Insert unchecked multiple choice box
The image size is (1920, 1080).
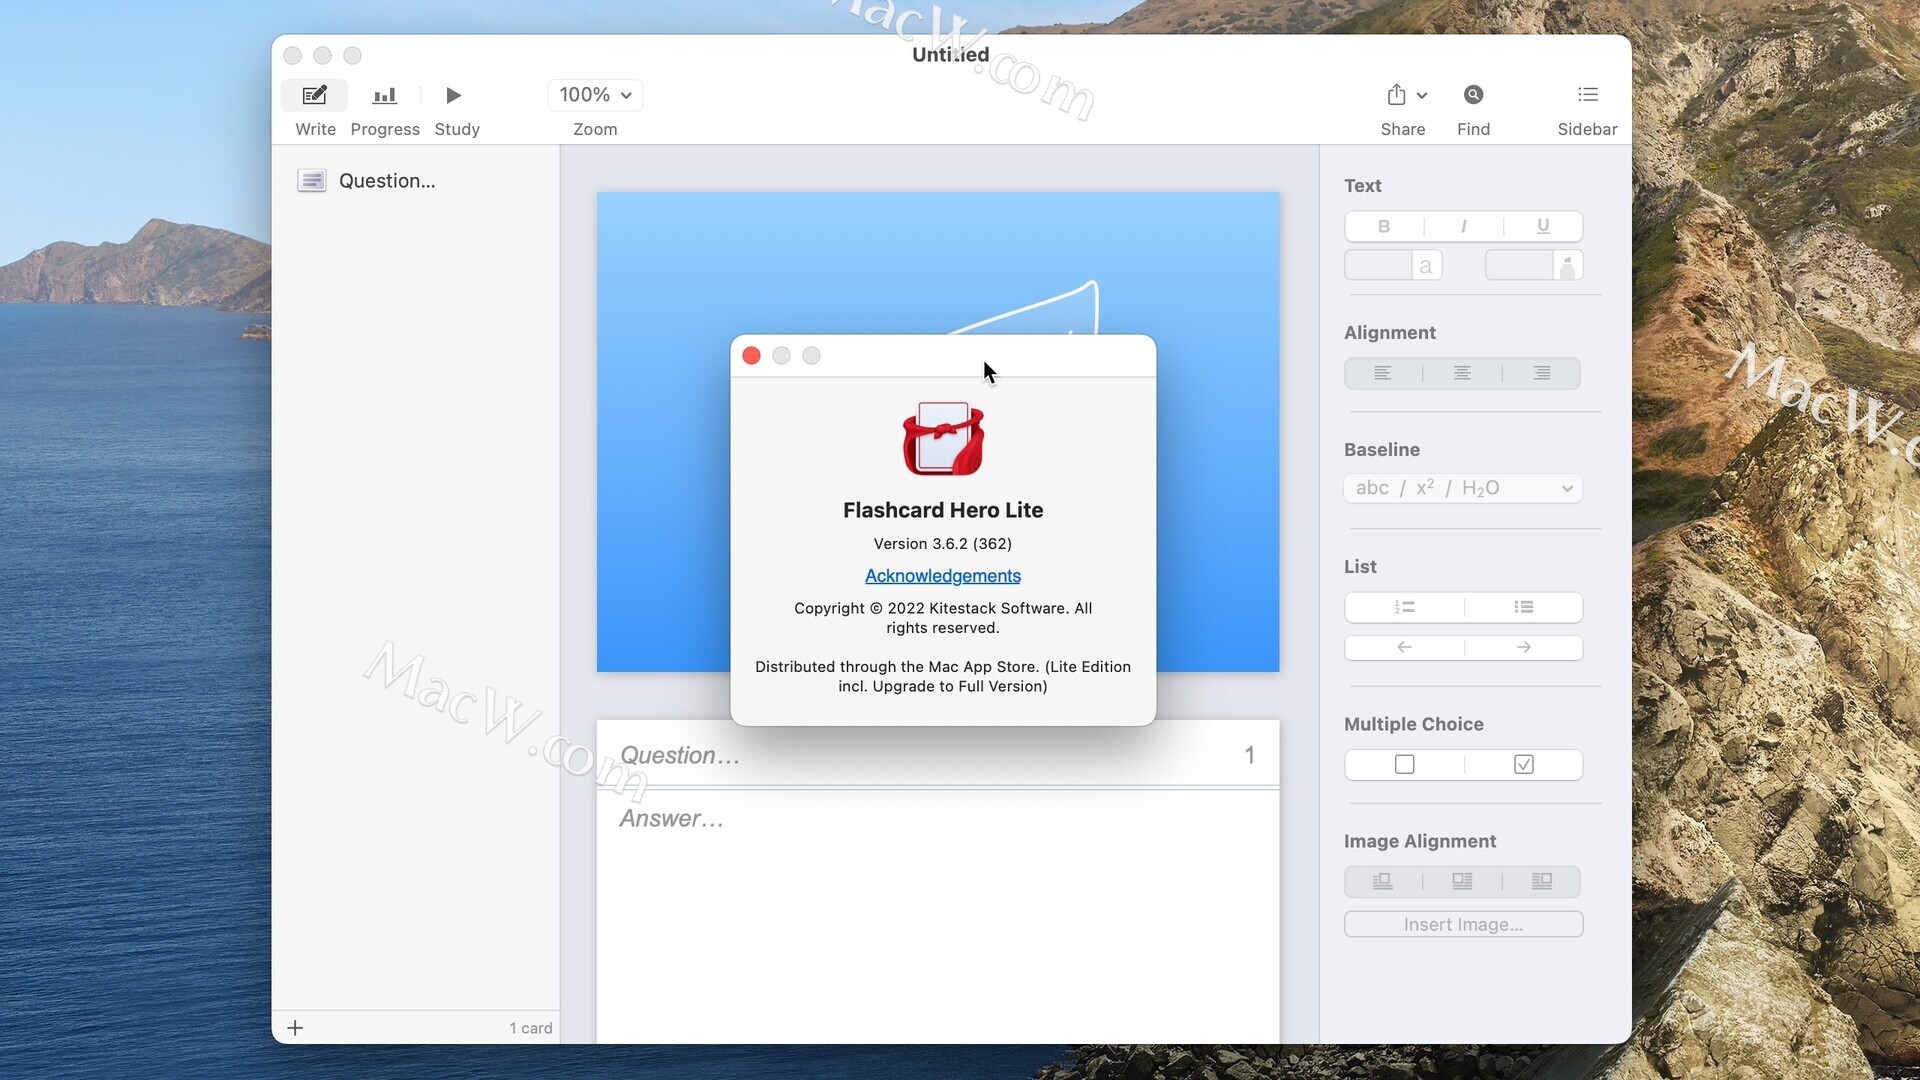tap(1404, 765)
